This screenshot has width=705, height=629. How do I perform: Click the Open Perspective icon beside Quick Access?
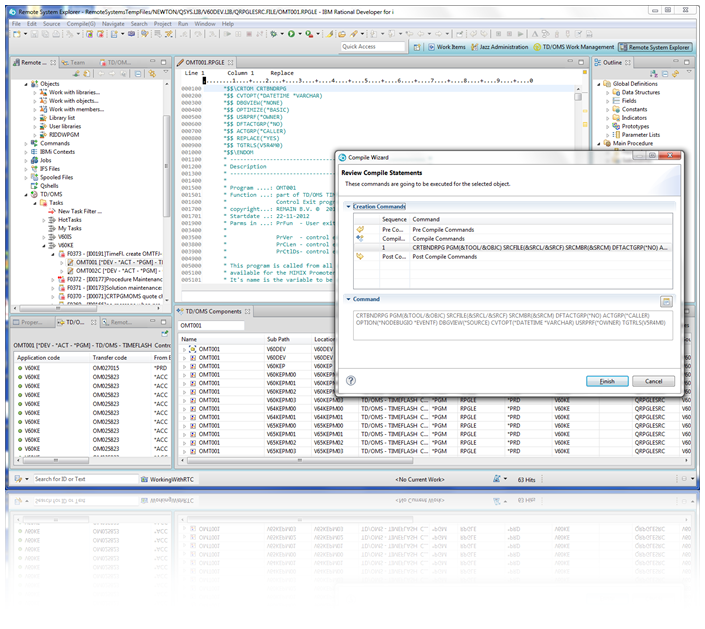pyautogui.click(x=417, y=47)
